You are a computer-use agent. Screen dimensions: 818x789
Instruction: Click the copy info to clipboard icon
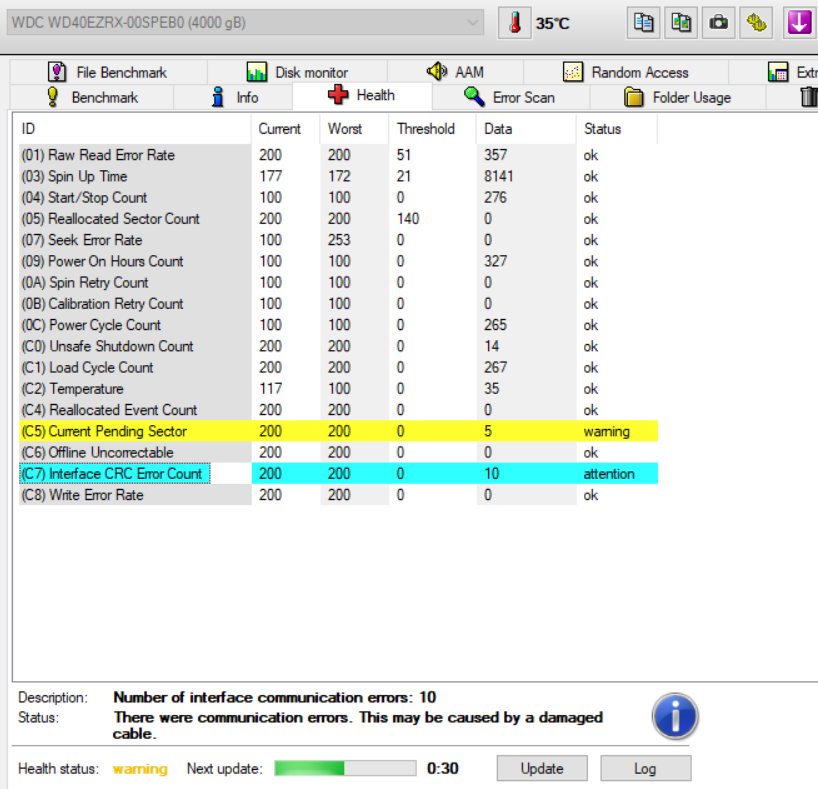pos(643,22)
